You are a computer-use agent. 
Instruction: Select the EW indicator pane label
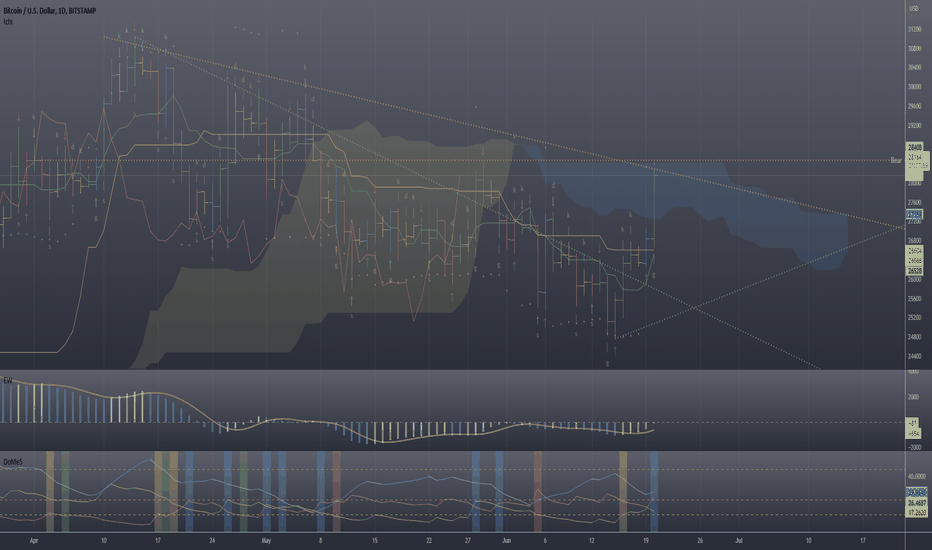(x=8, y=380)
